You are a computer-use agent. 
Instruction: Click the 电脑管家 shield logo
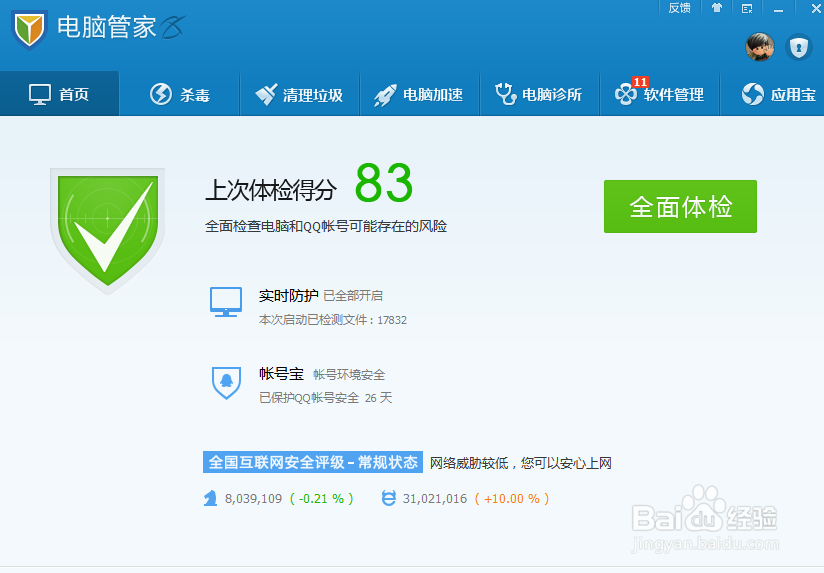point(29,29)
